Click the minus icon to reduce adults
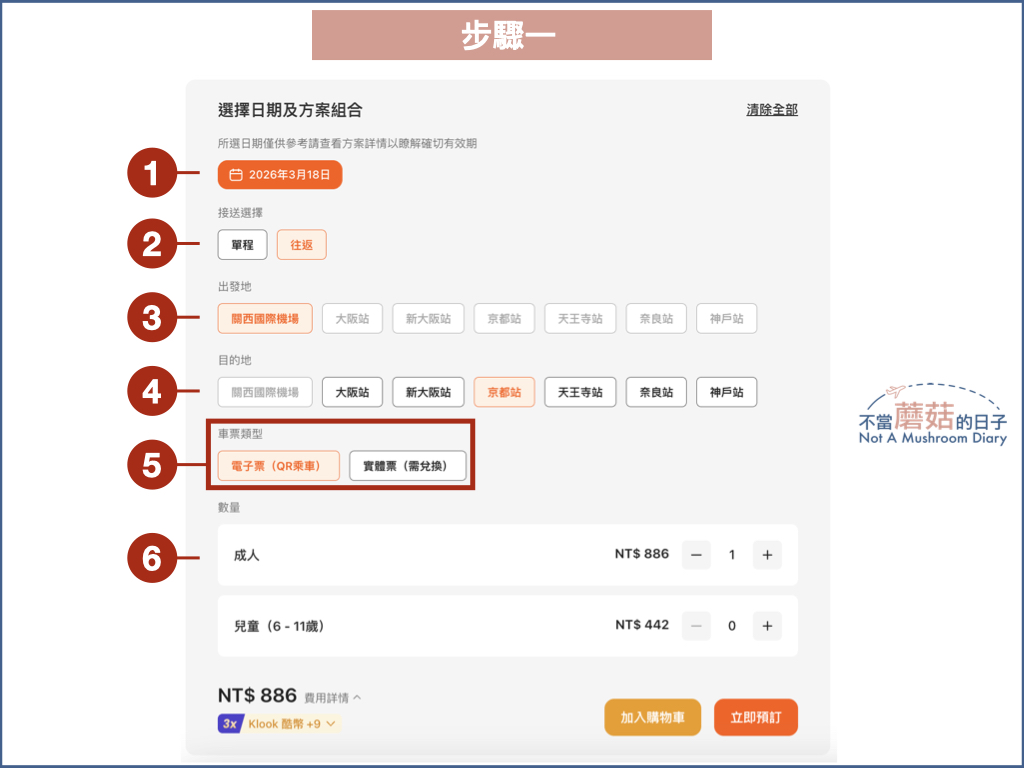 point(696,555)
